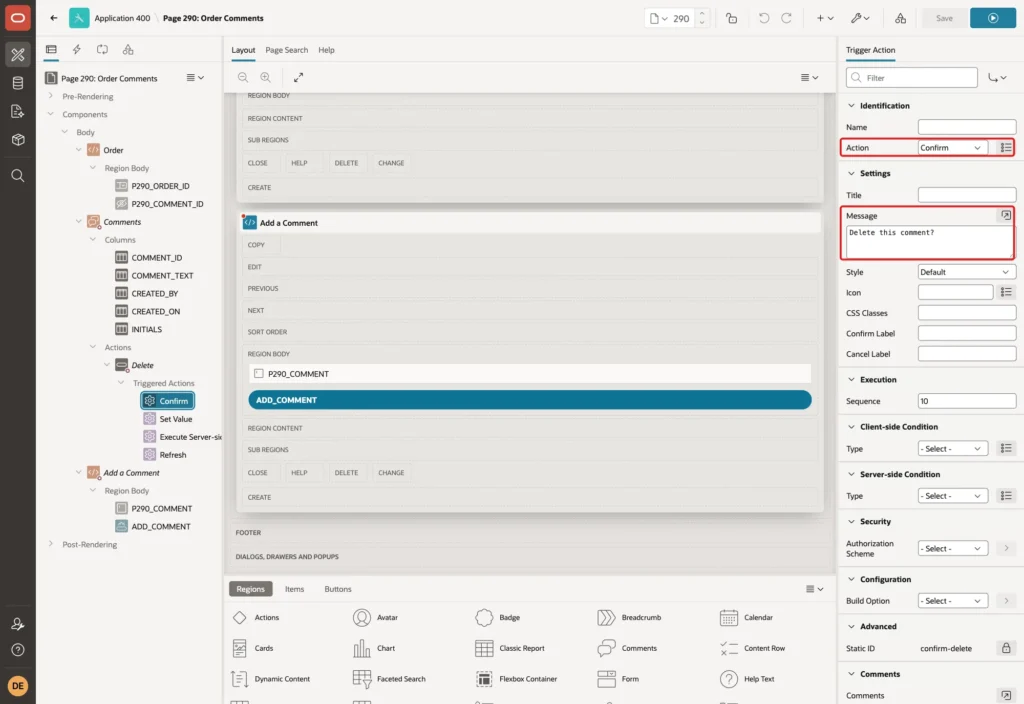This screenshot has width=1024, height=704.
Task: Click the Save button
Action: (944, 18)
